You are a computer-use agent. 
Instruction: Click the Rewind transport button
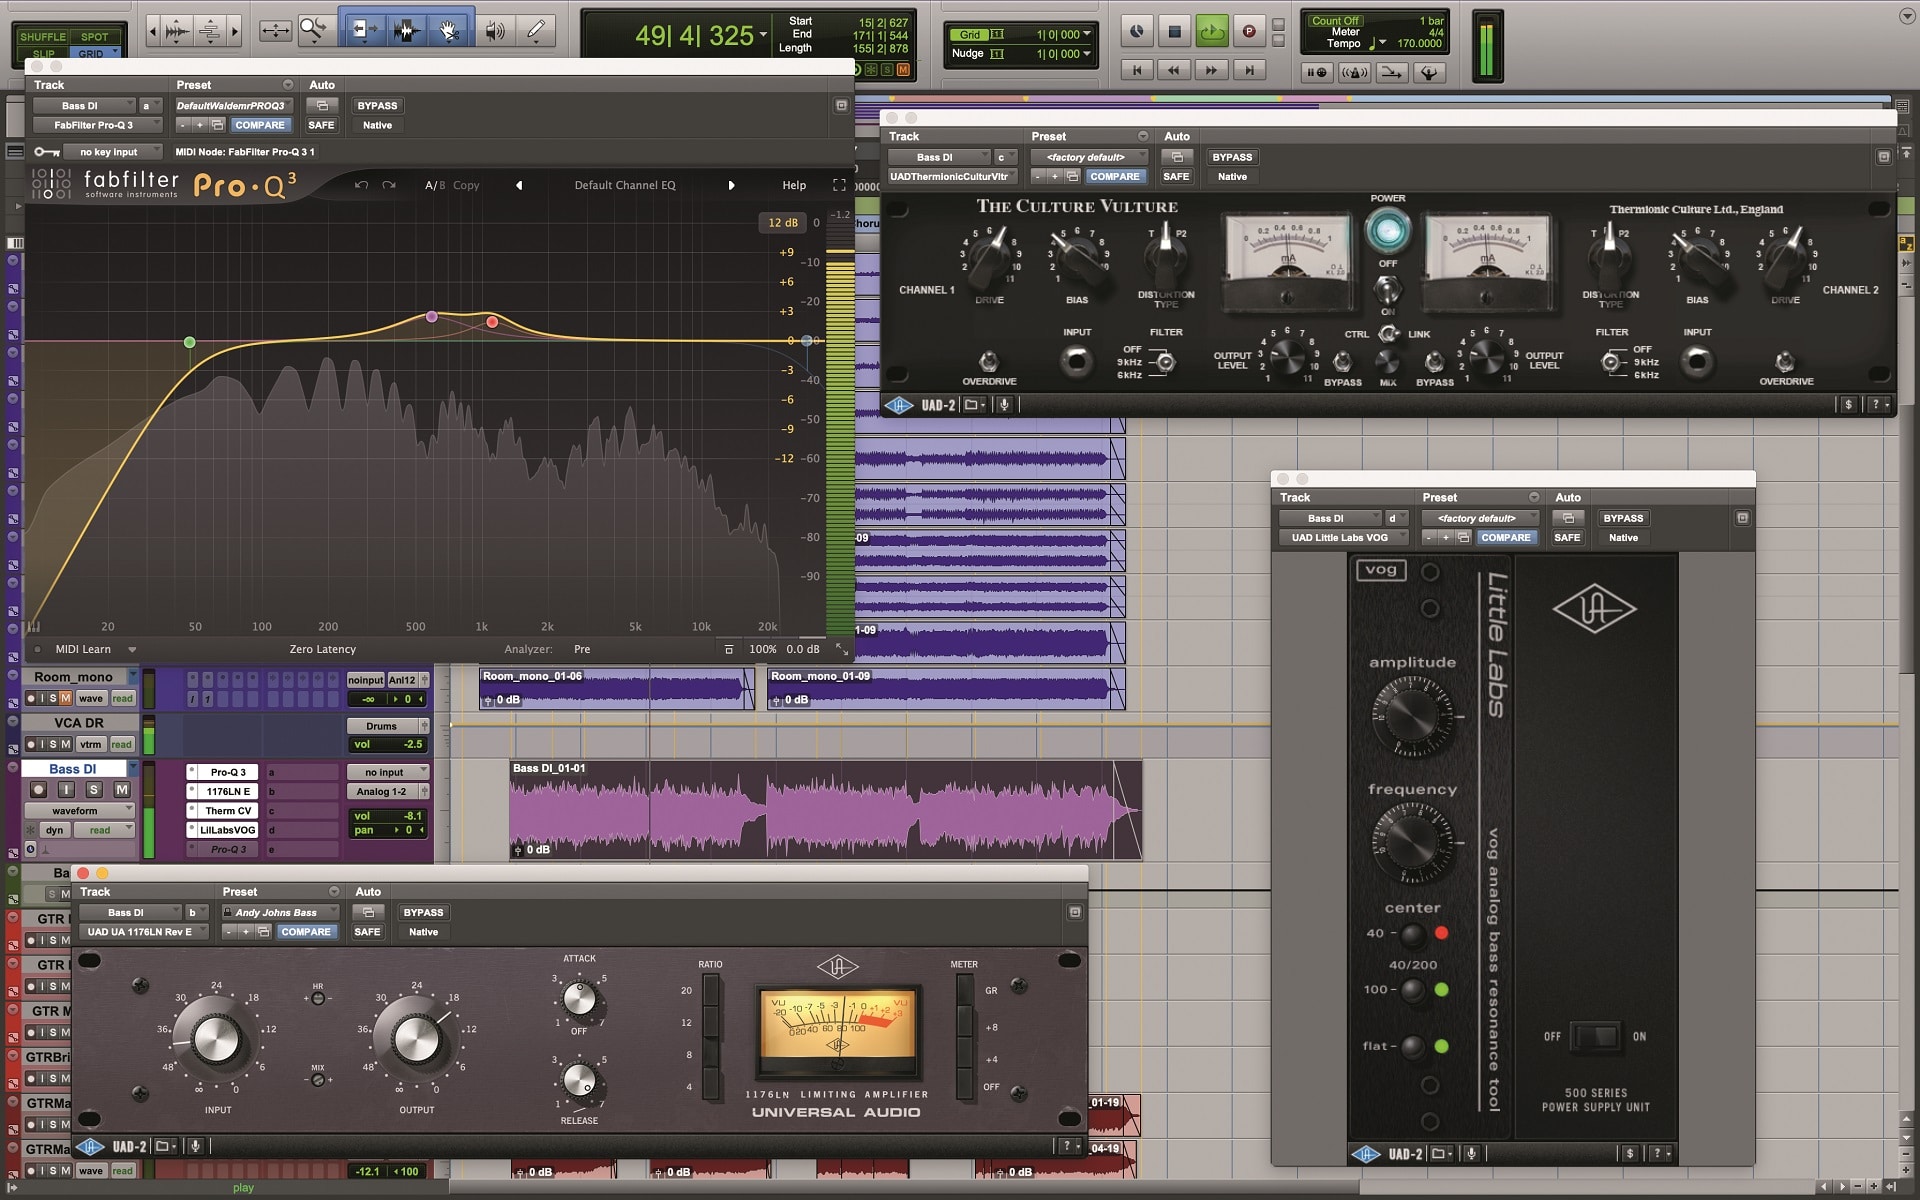click(x=1173, y=70)
